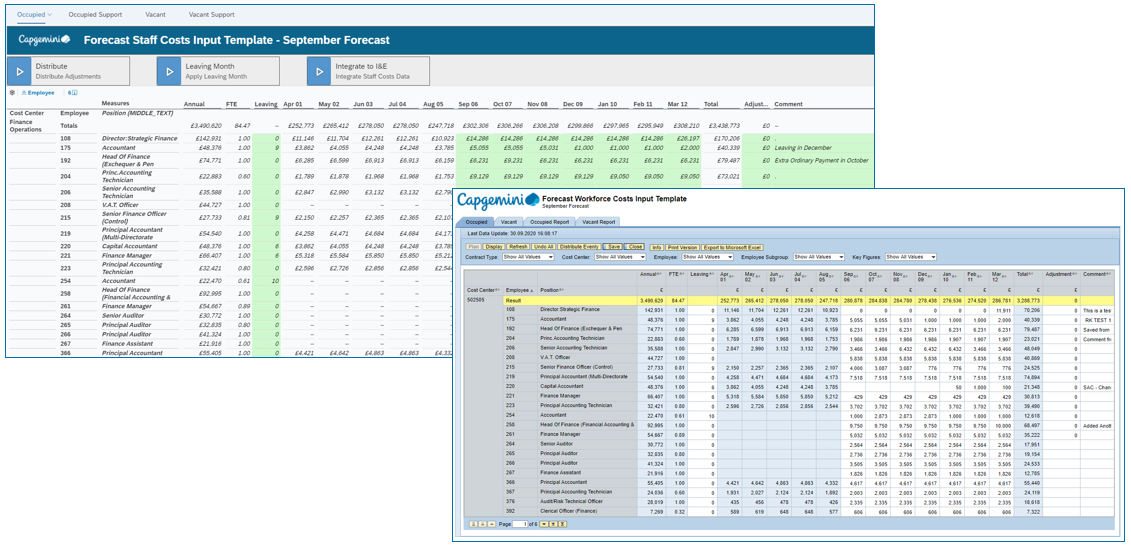This screenshot has width=1131, height=546.
Task: Click the Distribute play icon
Action: pos(20,70)
